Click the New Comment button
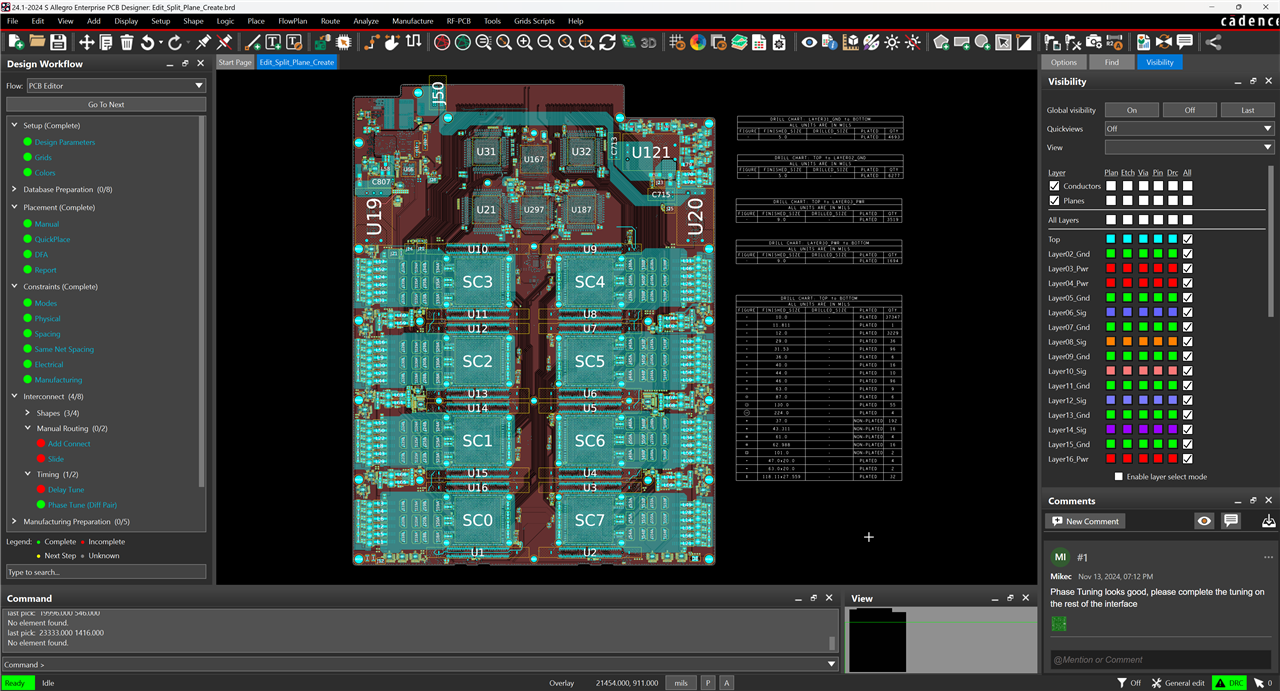Viewport: 1280px width, 691px height. [1085, 521]
